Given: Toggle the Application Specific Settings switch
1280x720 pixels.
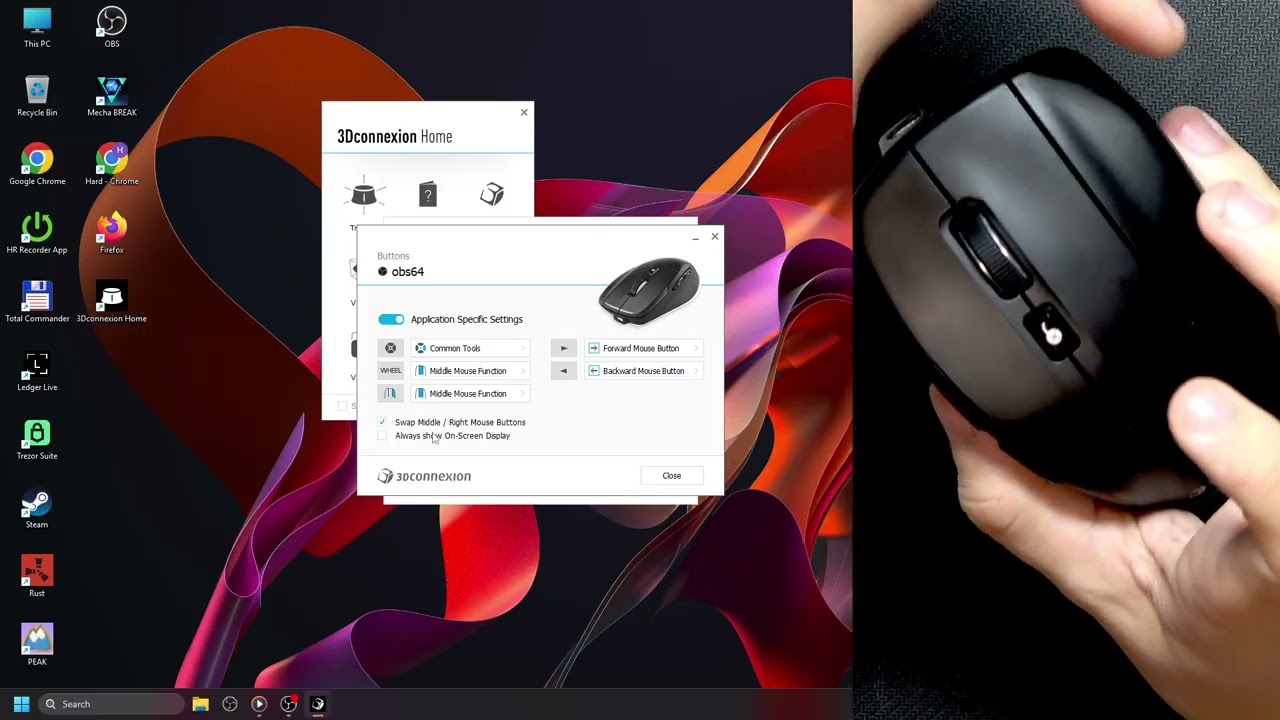Looking at the screenshot, I should coord(391,319).
